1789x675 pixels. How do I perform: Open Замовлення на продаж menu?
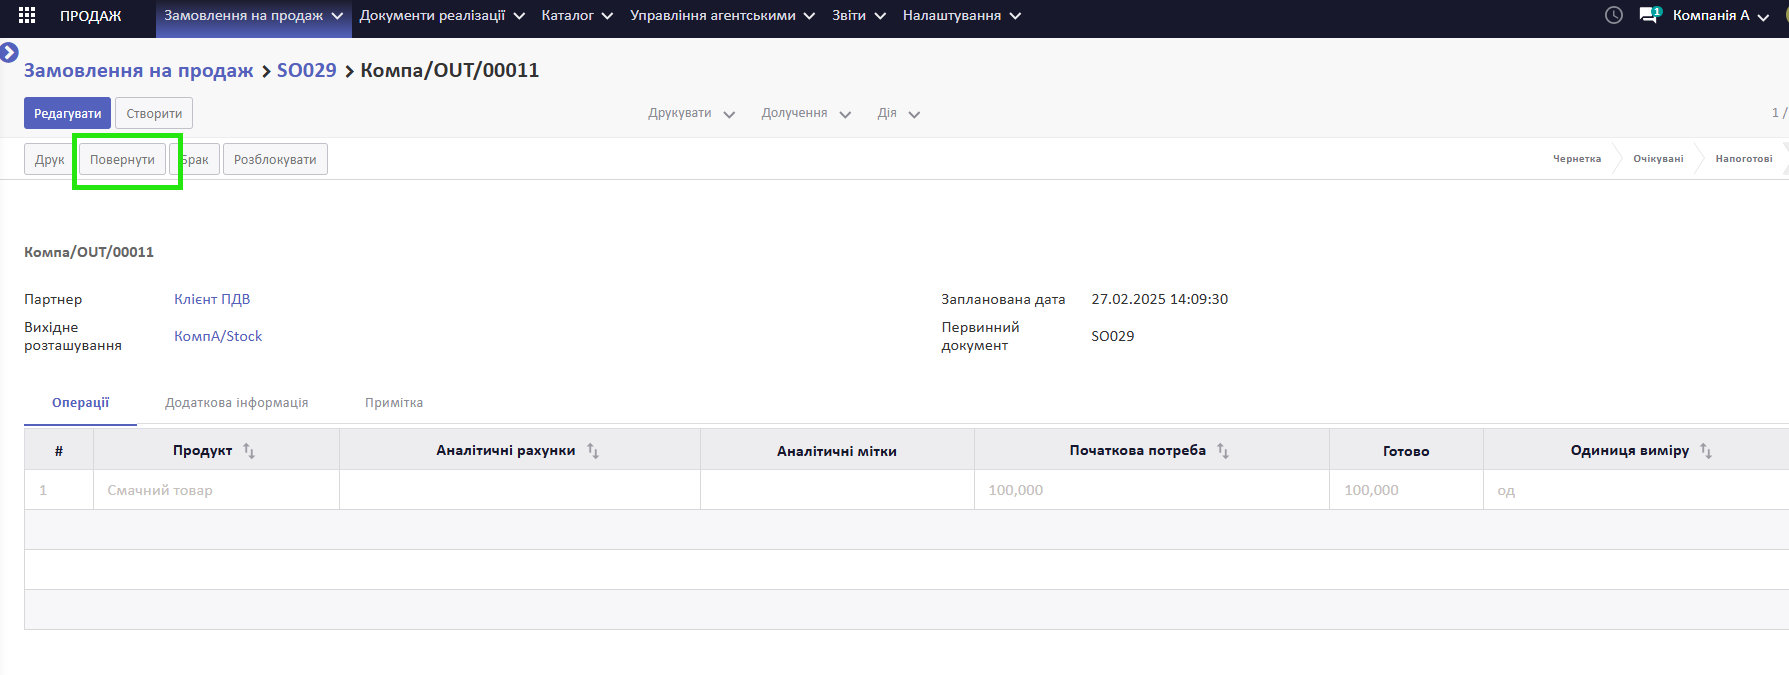tap(254, 16)
